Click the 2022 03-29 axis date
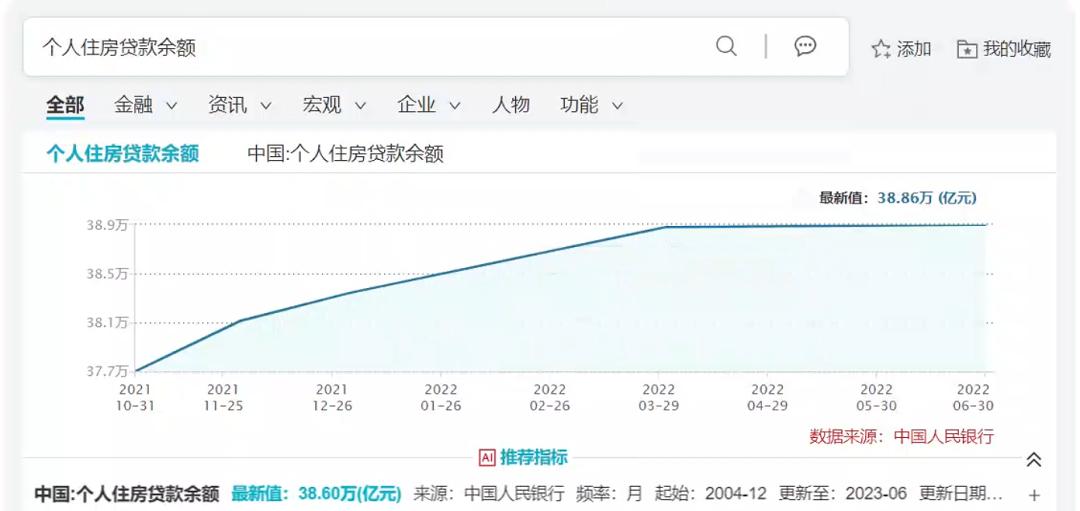Viewport: 1080px width, 511px height. pyautogui.click(x=658, y=398)
